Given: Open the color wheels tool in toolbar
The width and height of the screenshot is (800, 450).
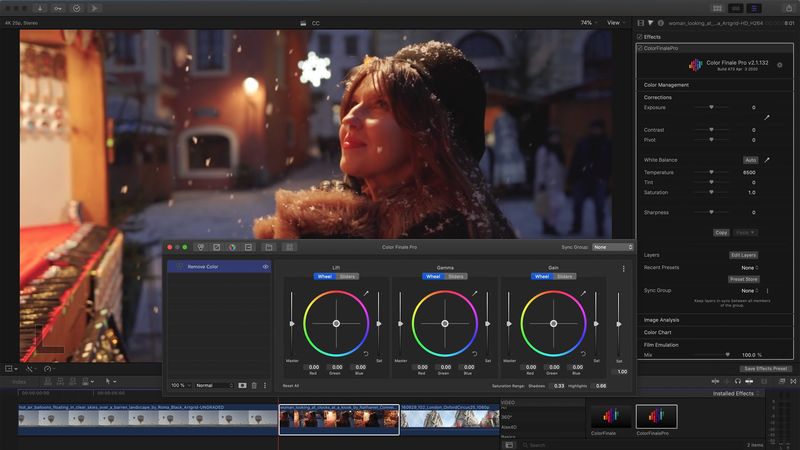Looking at the screenshot, I should (231, 246).
